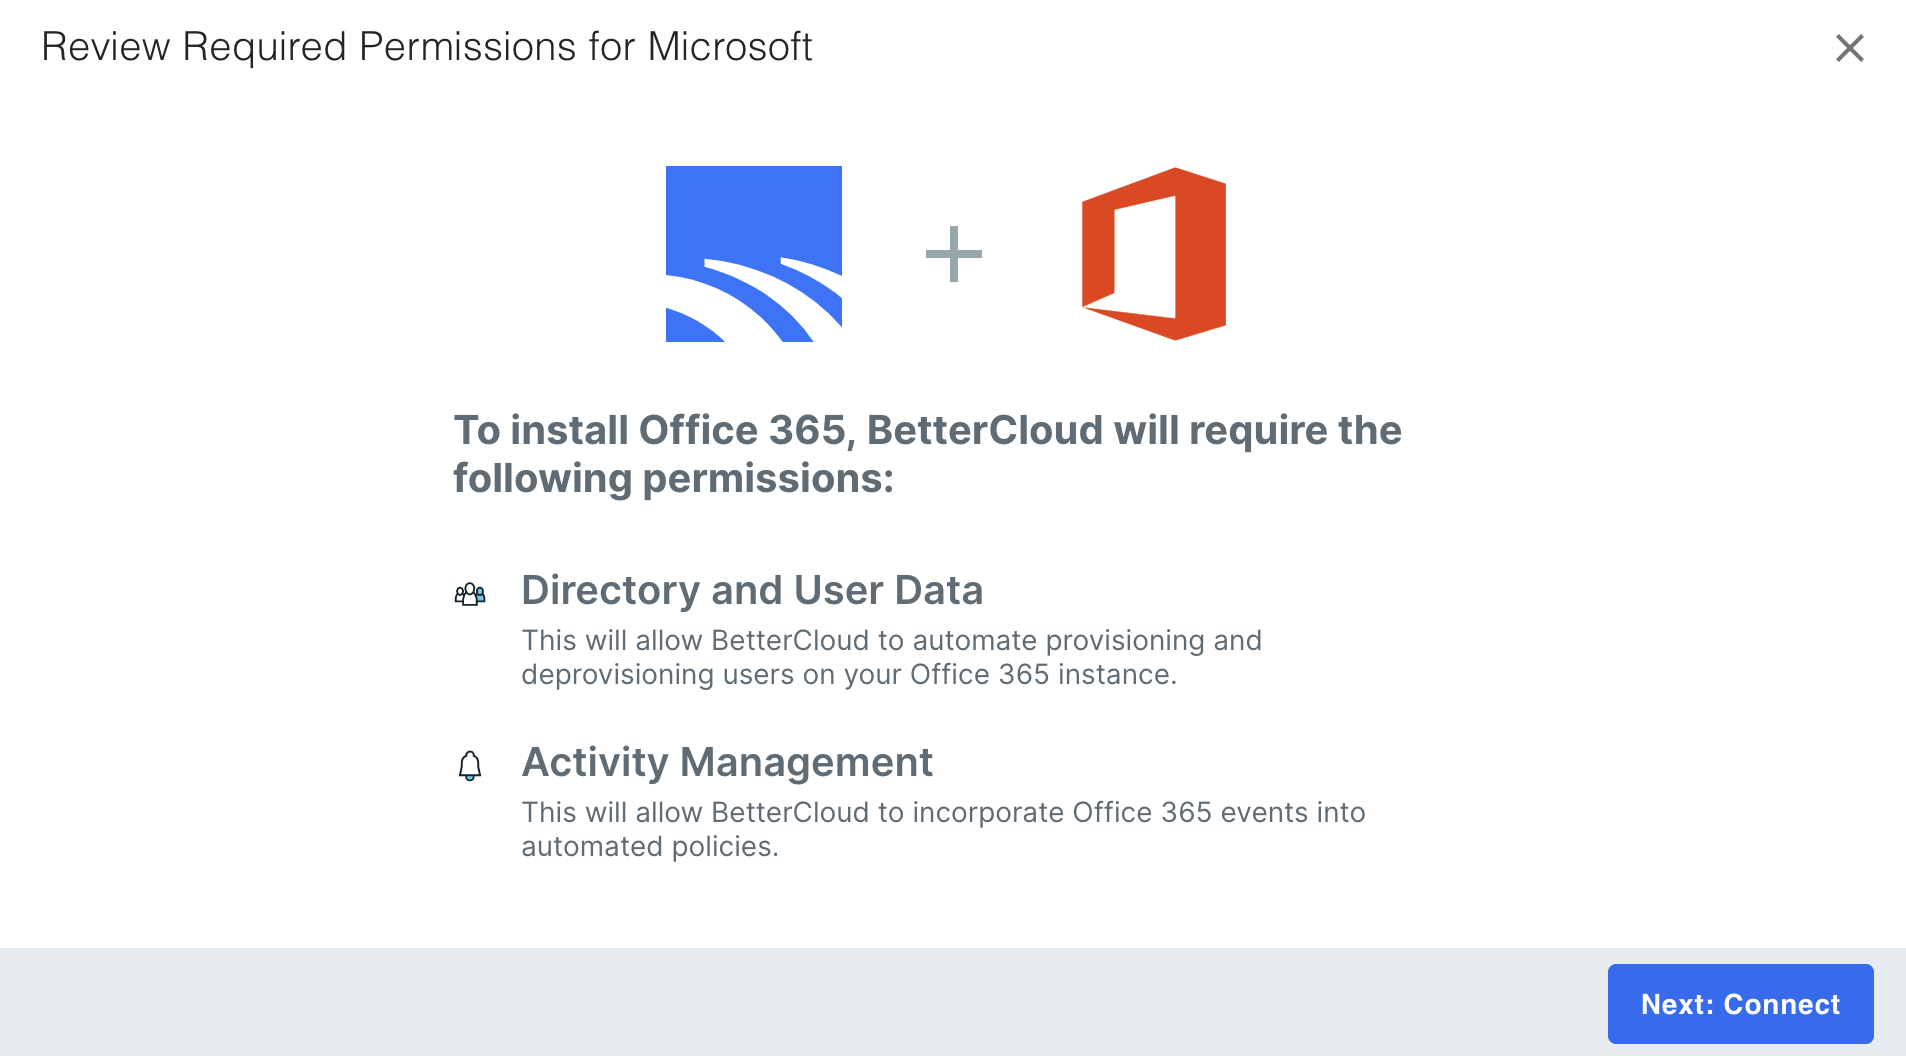Click the Review Required Permissions for Microsoft title

[428, 45]
